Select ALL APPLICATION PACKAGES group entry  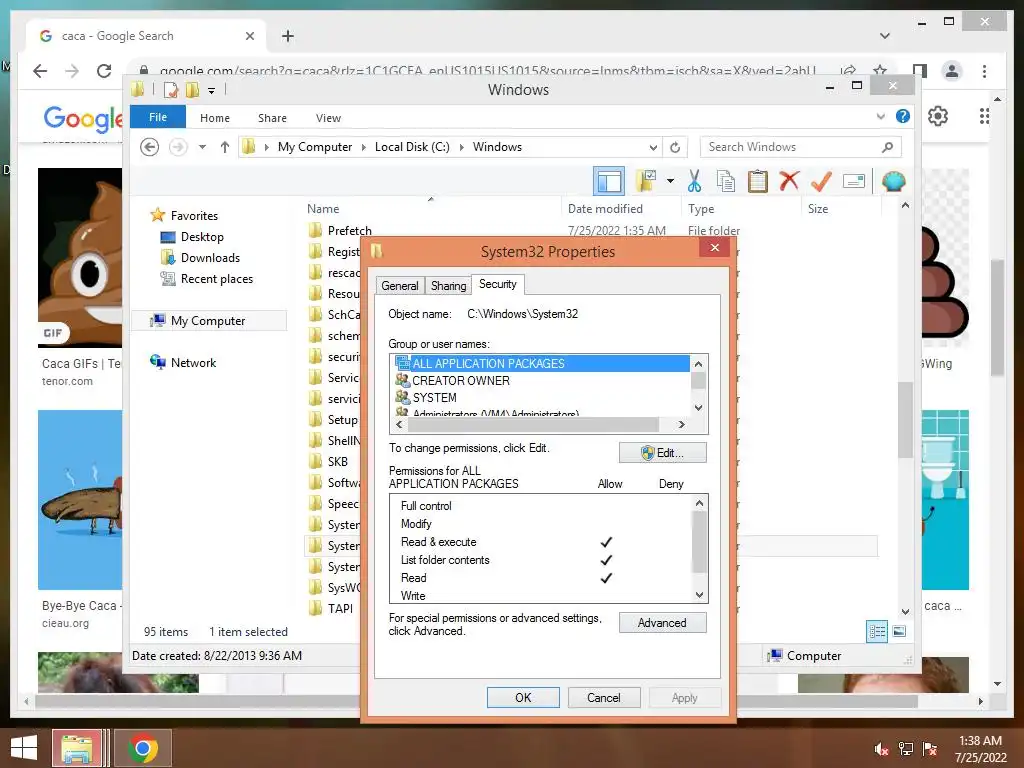click(x=541, y=364)
